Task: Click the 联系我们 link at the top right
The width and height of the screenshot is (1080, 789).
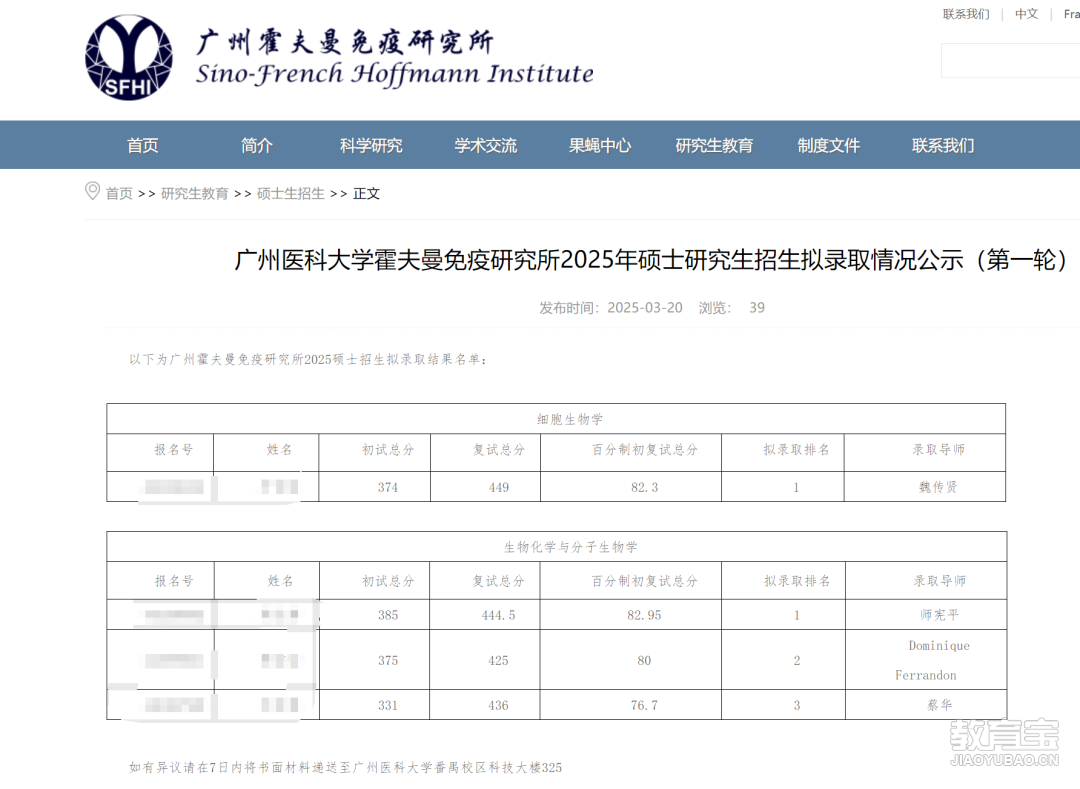Action: click(x=966, y=14)
